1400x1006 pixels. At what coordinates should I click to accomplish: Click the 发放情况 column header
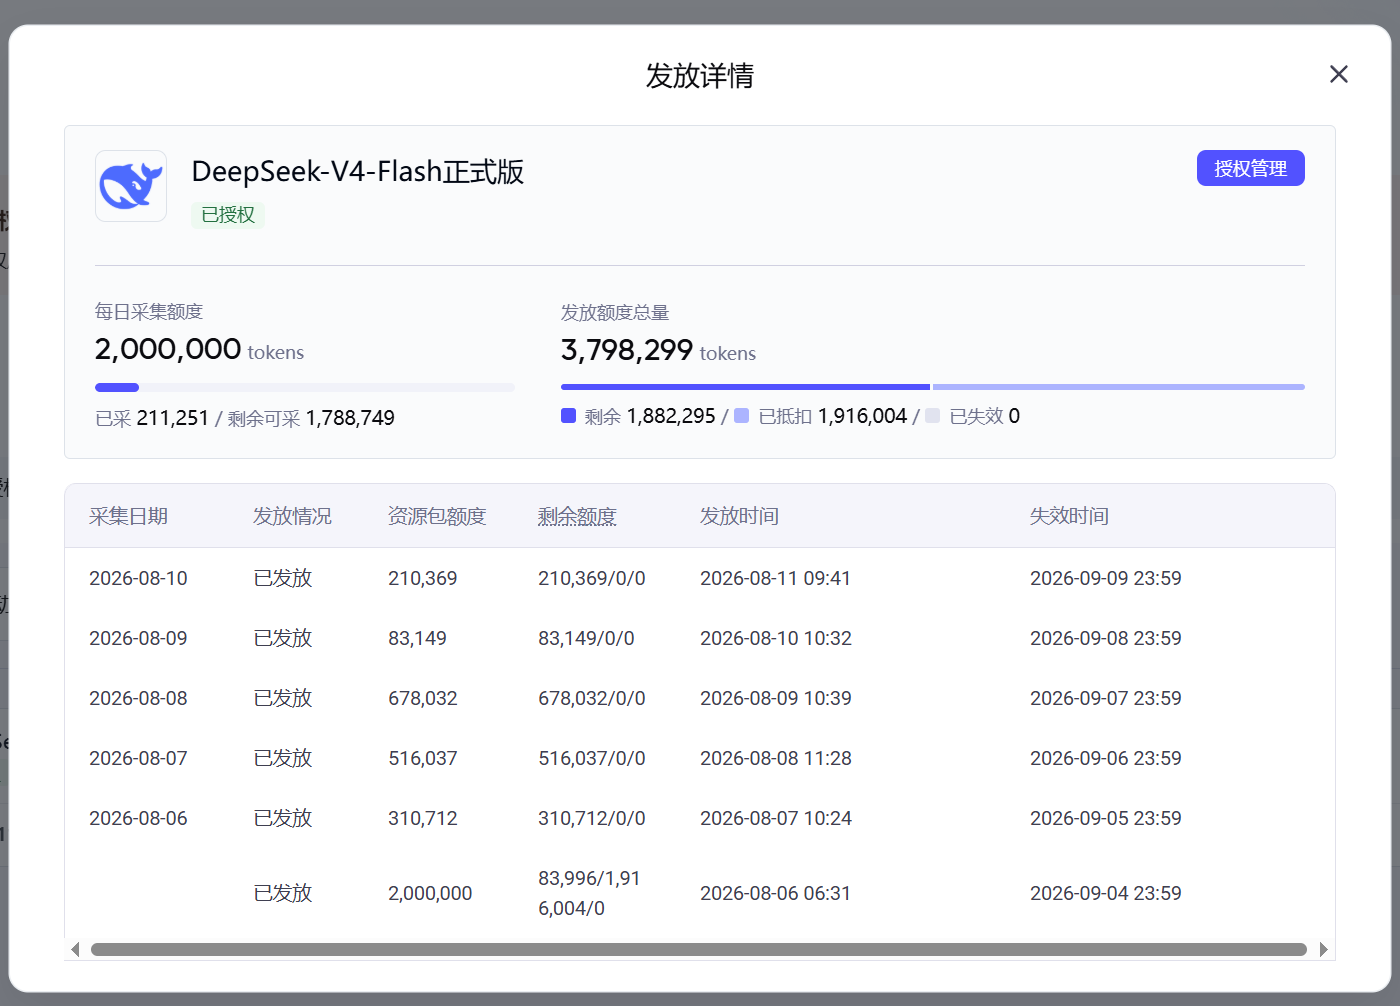point(292,516)
